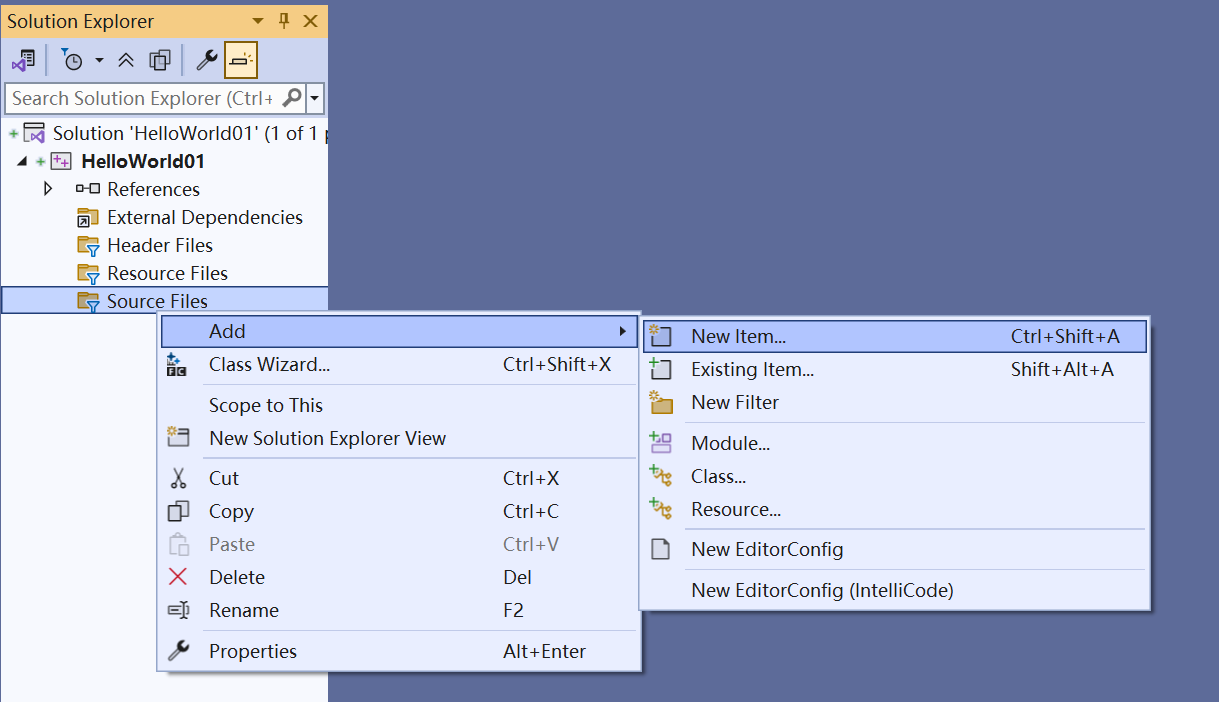Open the Solution Explorer window position dropdown
The height and width of the screenshot is (702, 1219).
point(258,21)
